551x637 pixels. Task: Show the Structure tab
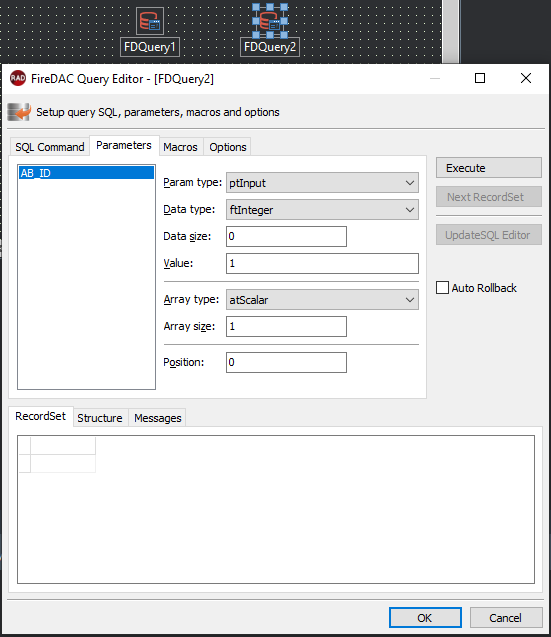point(100,418)
